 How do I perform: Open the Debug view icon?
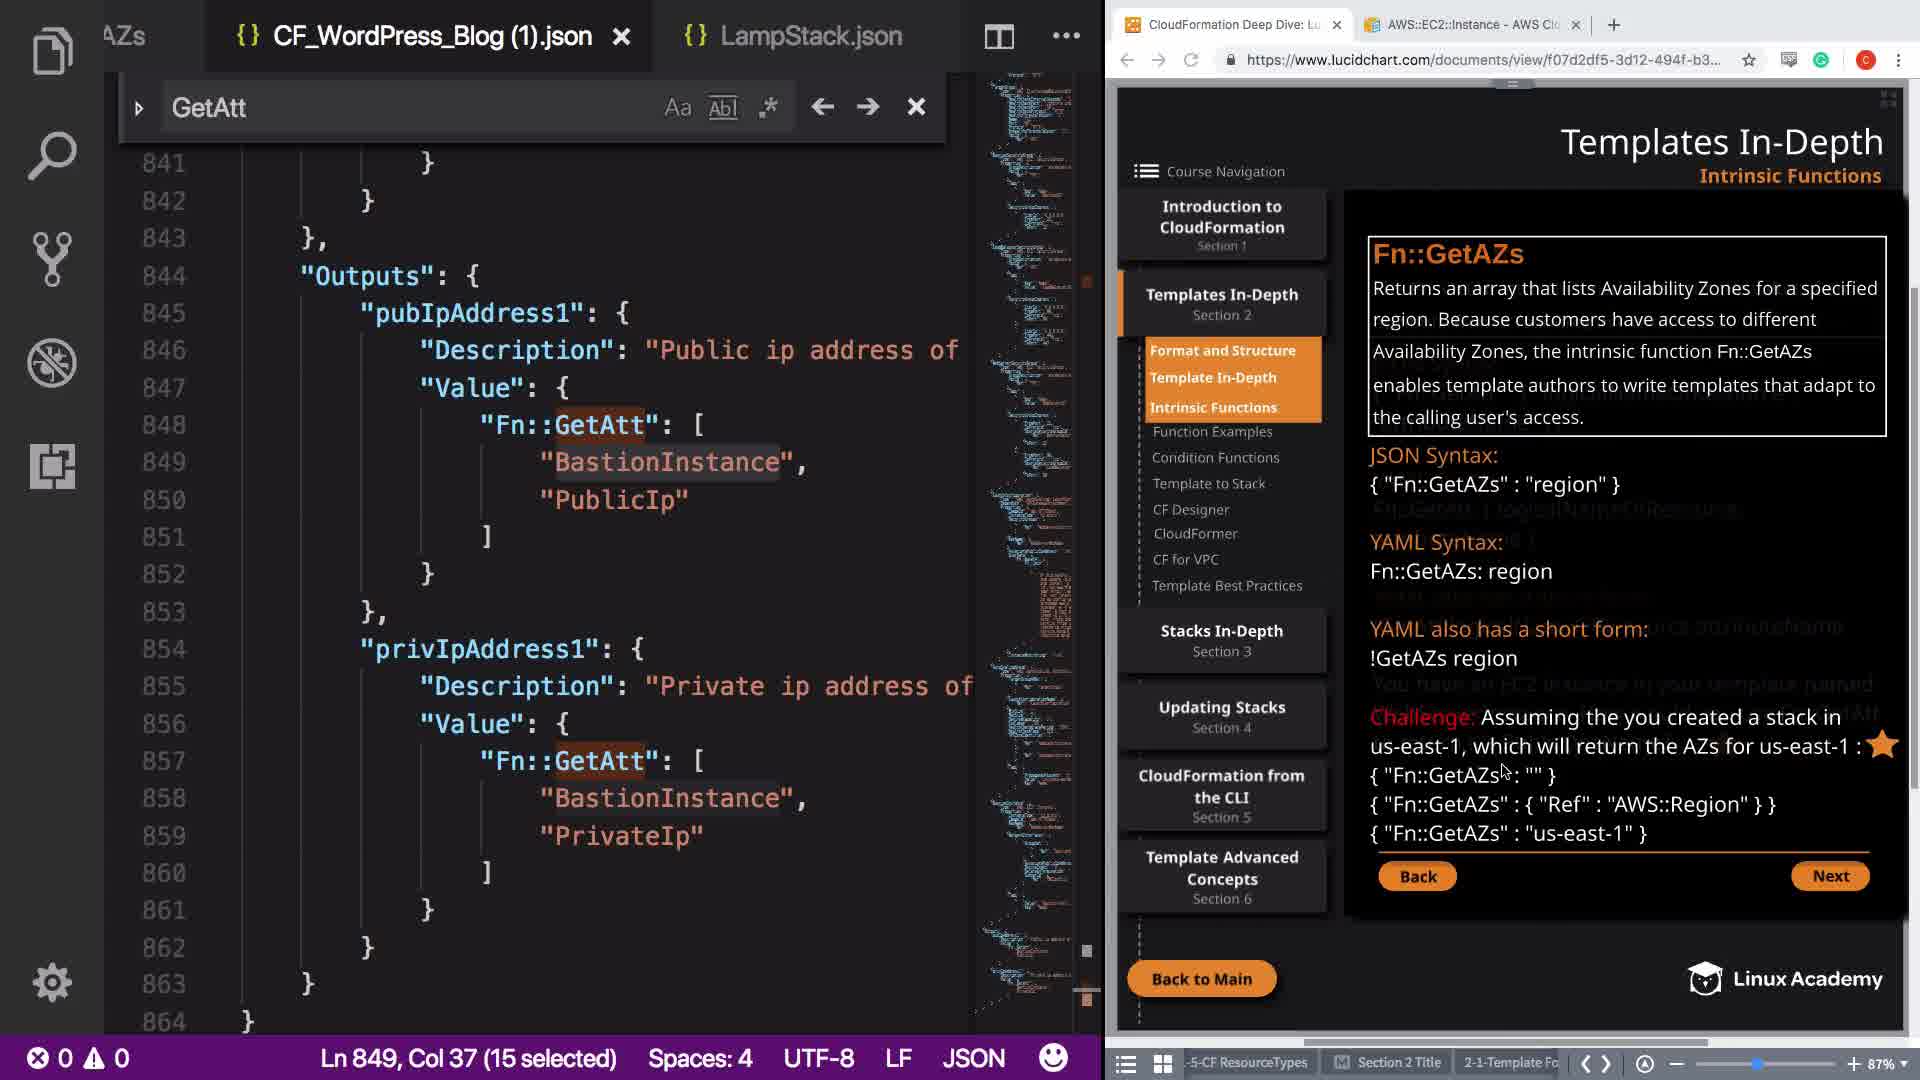pos(52,362)
